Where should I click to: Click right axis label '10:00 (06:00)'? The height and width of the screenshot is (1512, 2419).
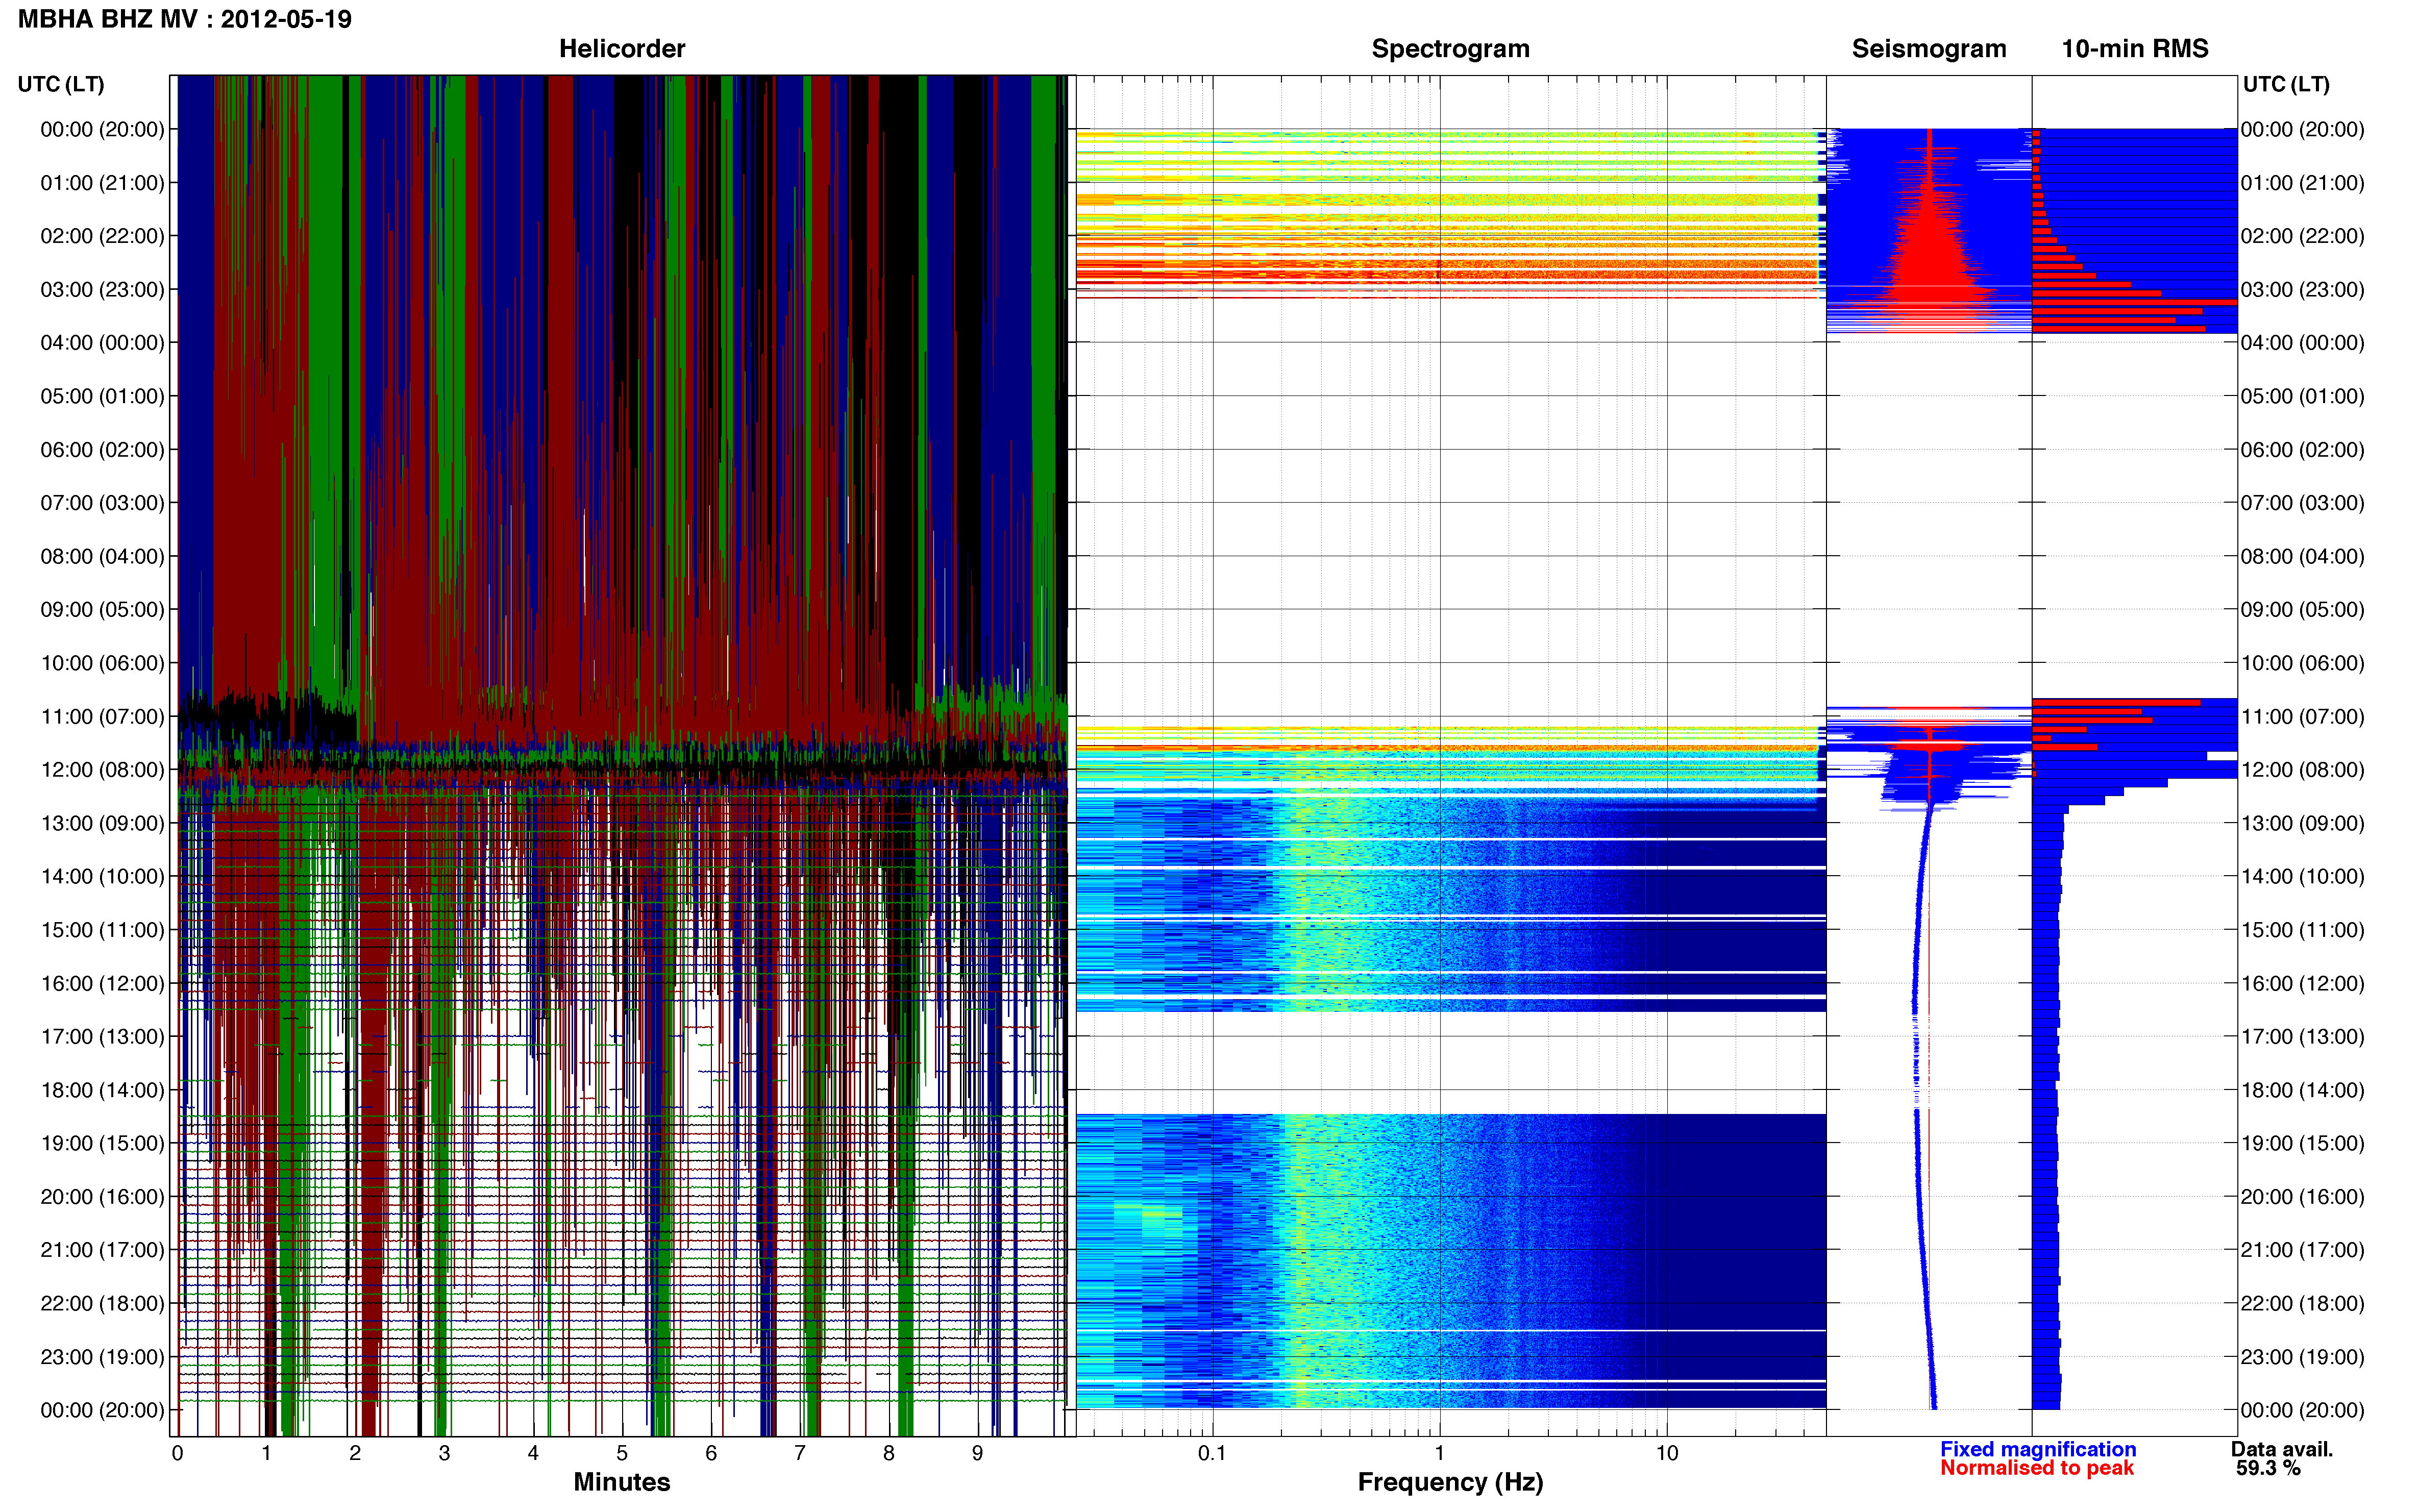coord(2302,663)
